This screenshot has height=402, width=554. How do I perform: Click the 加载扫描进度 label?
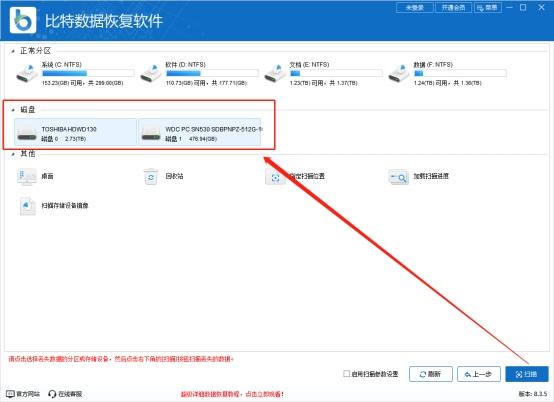point(431,176)
